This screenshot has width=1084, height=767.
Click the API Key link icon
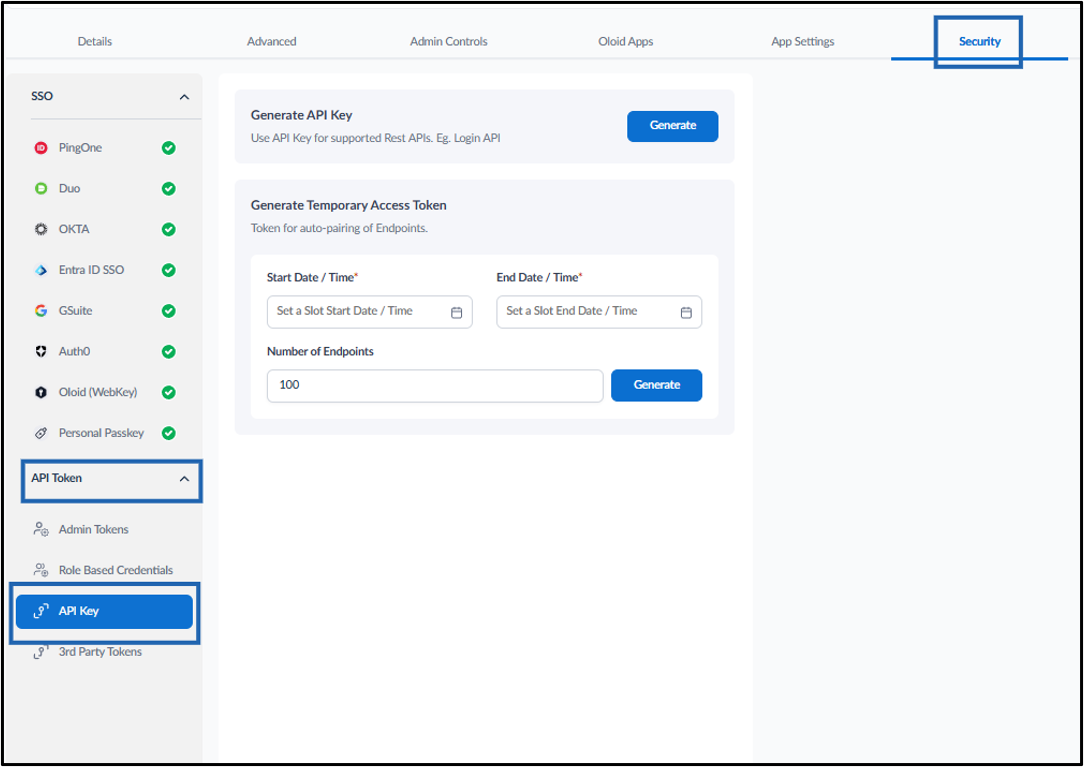[x=41, y=611]
